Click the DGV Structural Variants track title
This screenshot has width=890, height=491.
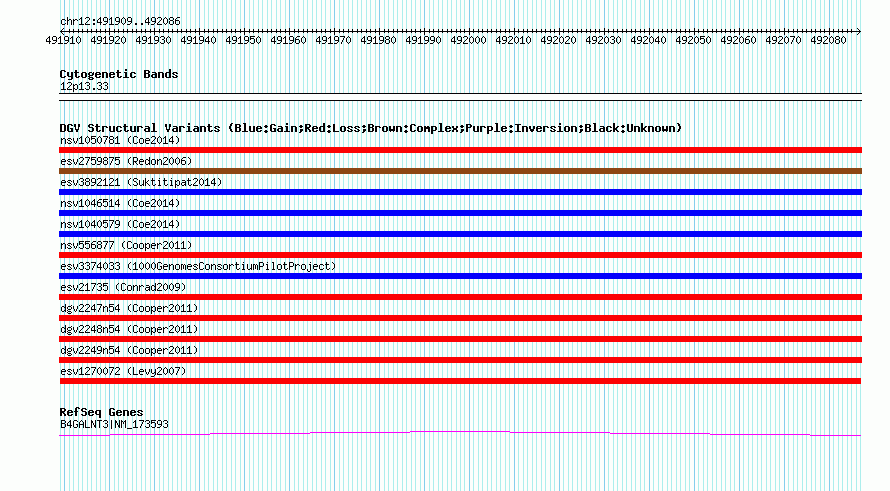[x=370, y=128]
